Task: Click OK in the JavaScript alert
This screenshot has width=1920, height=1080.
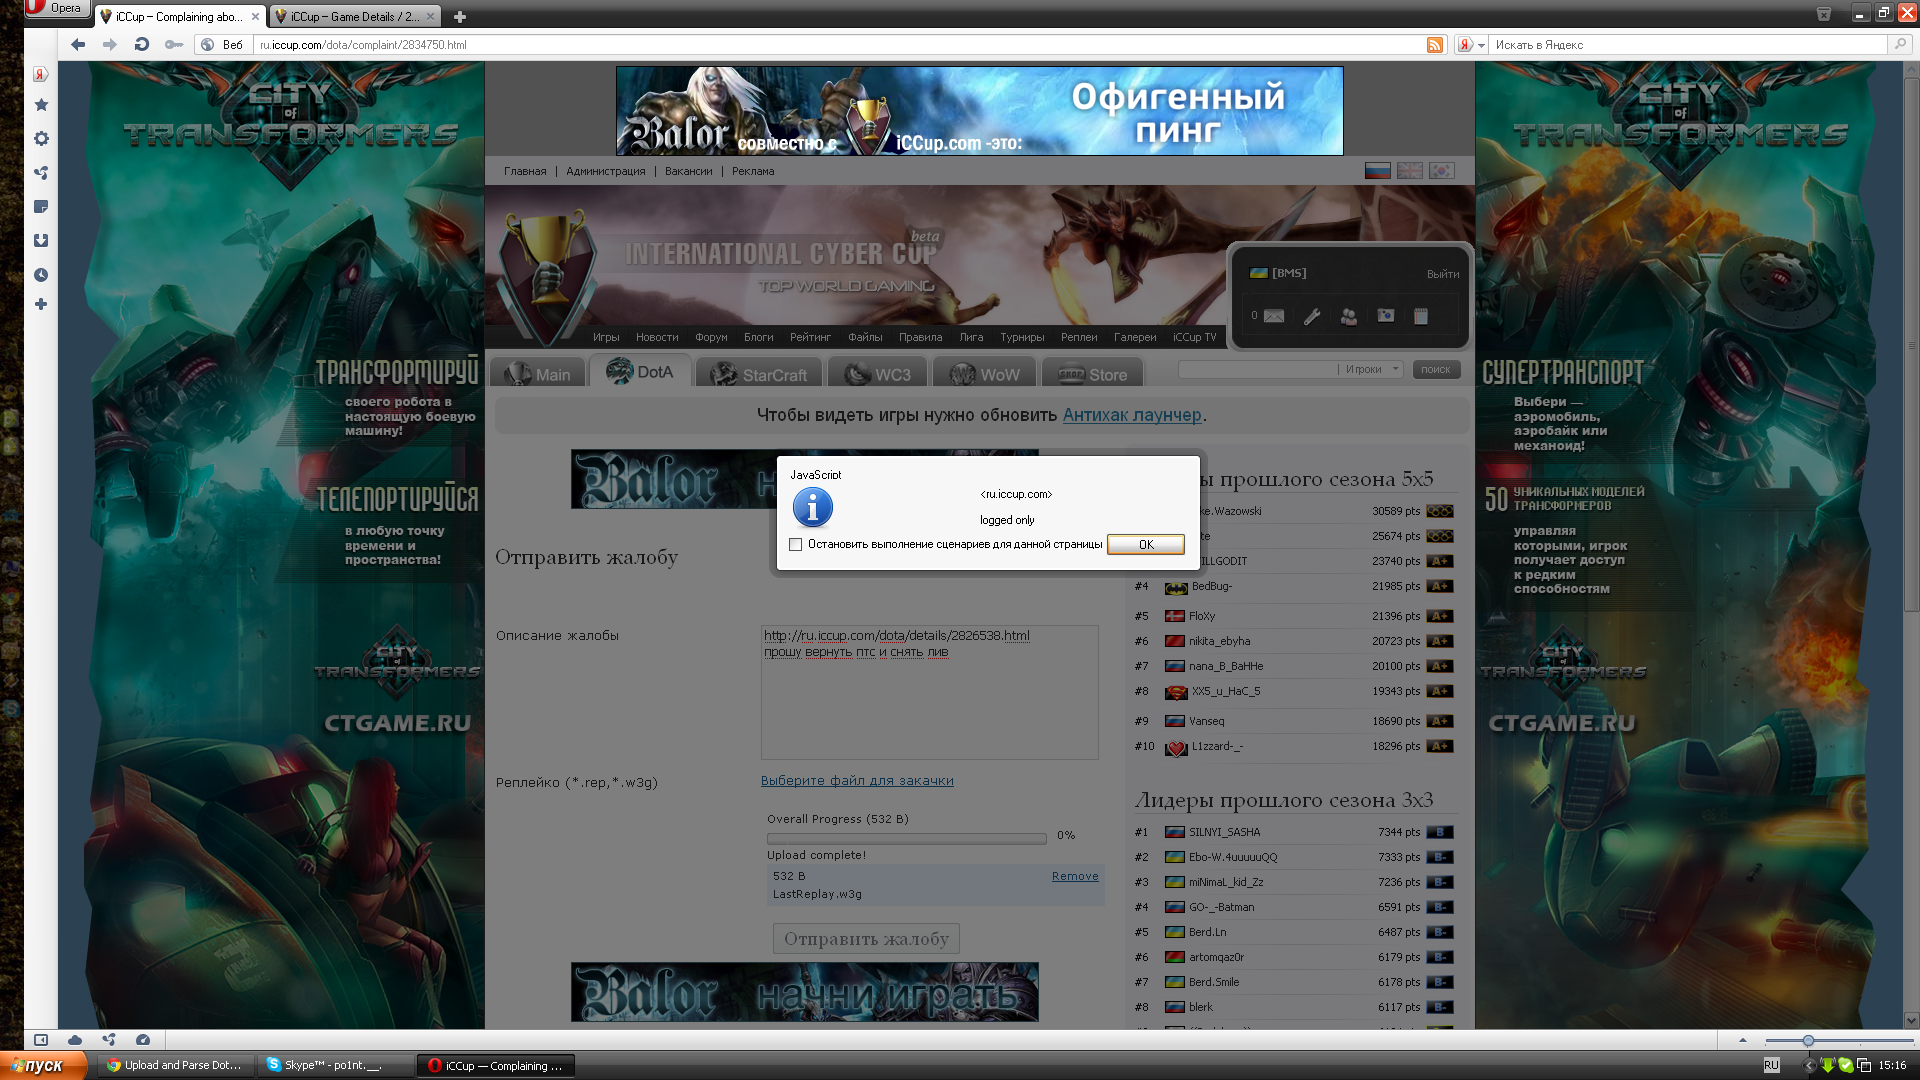Action: [1145, 544]
